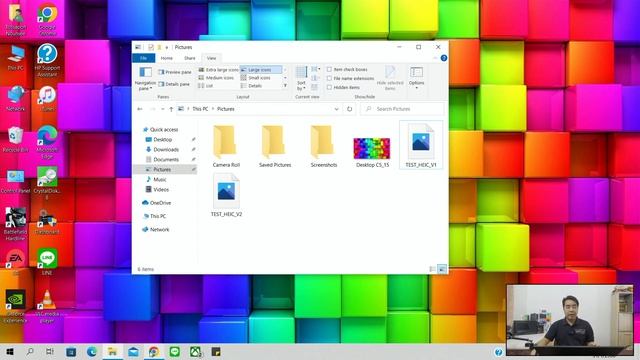Select the Saved Pictures folder

tap(275, 146)
